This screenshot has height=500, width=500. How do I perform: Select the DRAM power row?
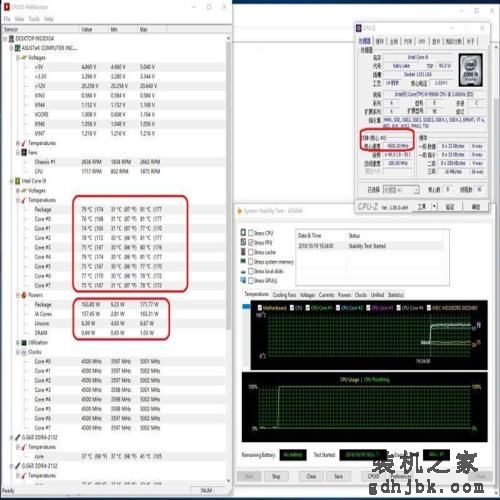113,333
